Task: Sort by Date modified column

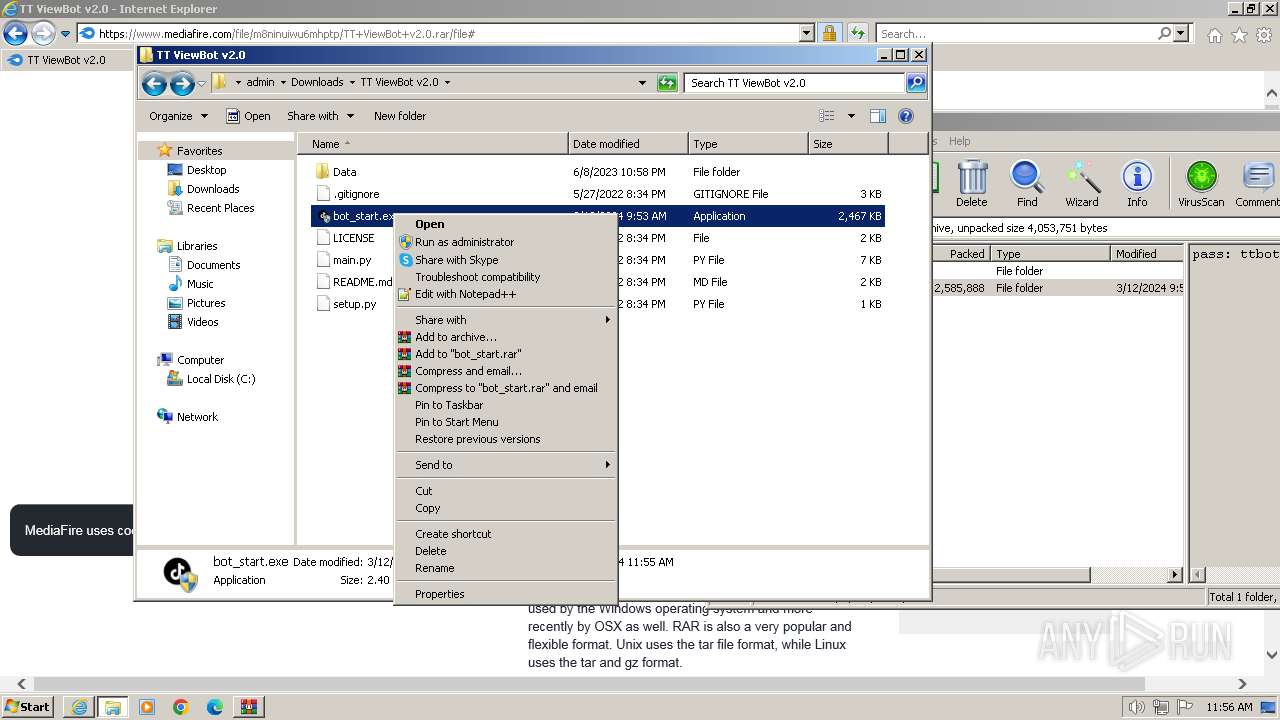Action: (x=628, y=144)
